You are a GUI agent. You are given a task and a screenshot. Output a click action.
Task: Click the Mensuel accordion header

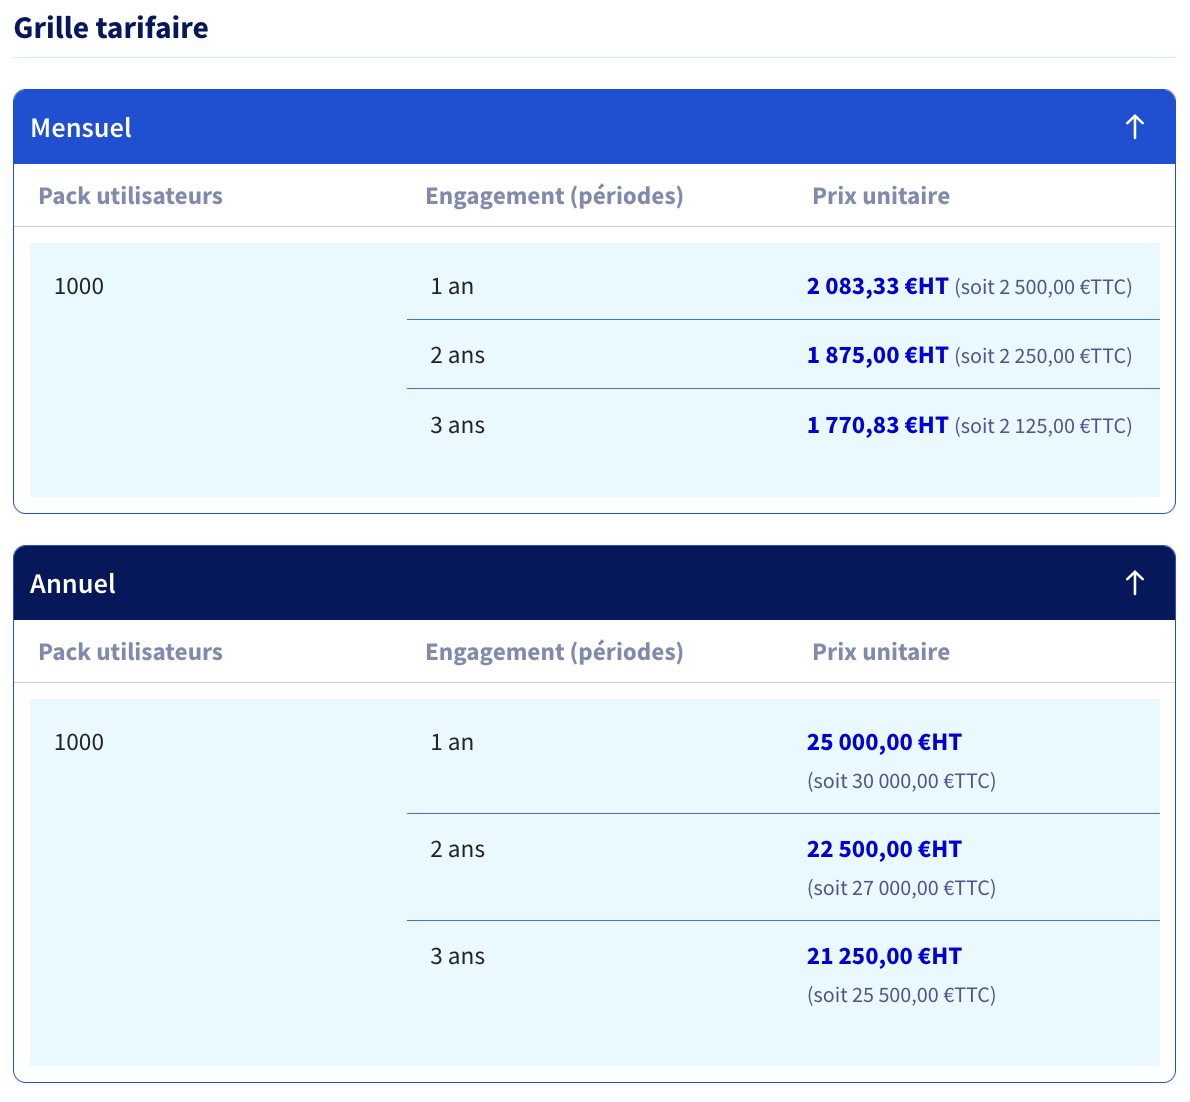pos(594,127)
